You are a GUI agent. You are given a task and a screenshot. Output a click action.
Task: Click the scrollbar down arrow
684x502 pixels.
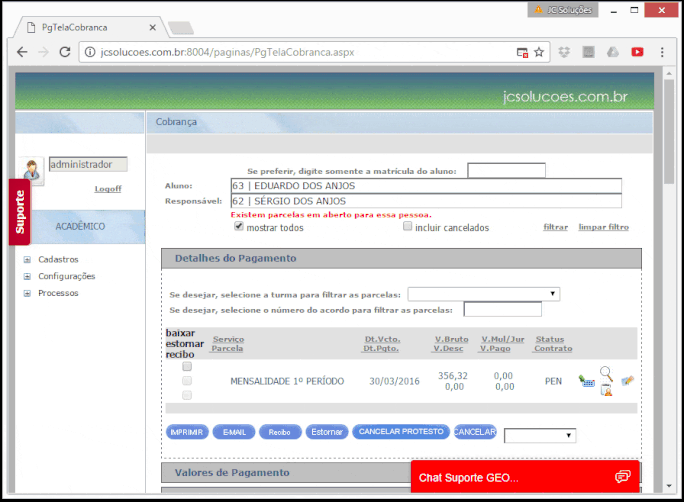[669, 485]
